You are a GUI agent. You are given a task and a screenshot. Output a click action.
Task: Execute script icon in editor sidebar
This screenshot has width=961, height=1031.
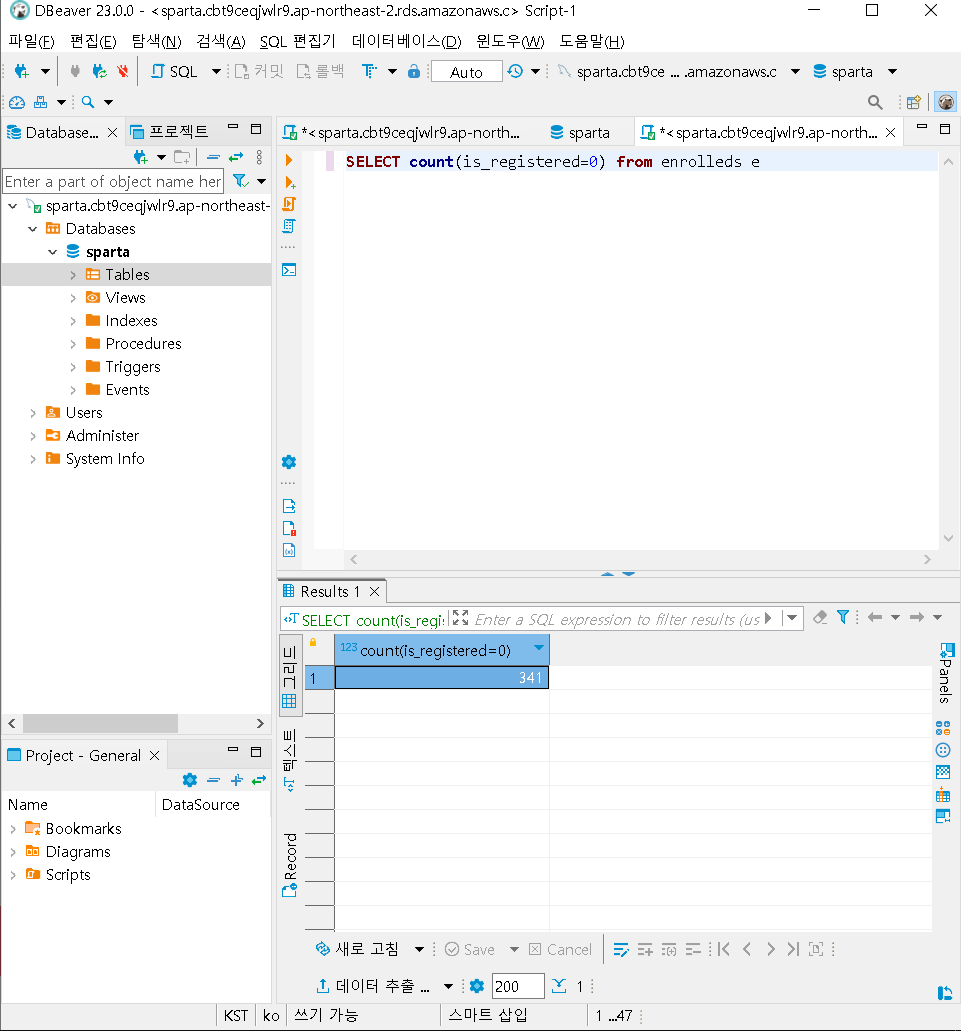(x=289, y=204)
